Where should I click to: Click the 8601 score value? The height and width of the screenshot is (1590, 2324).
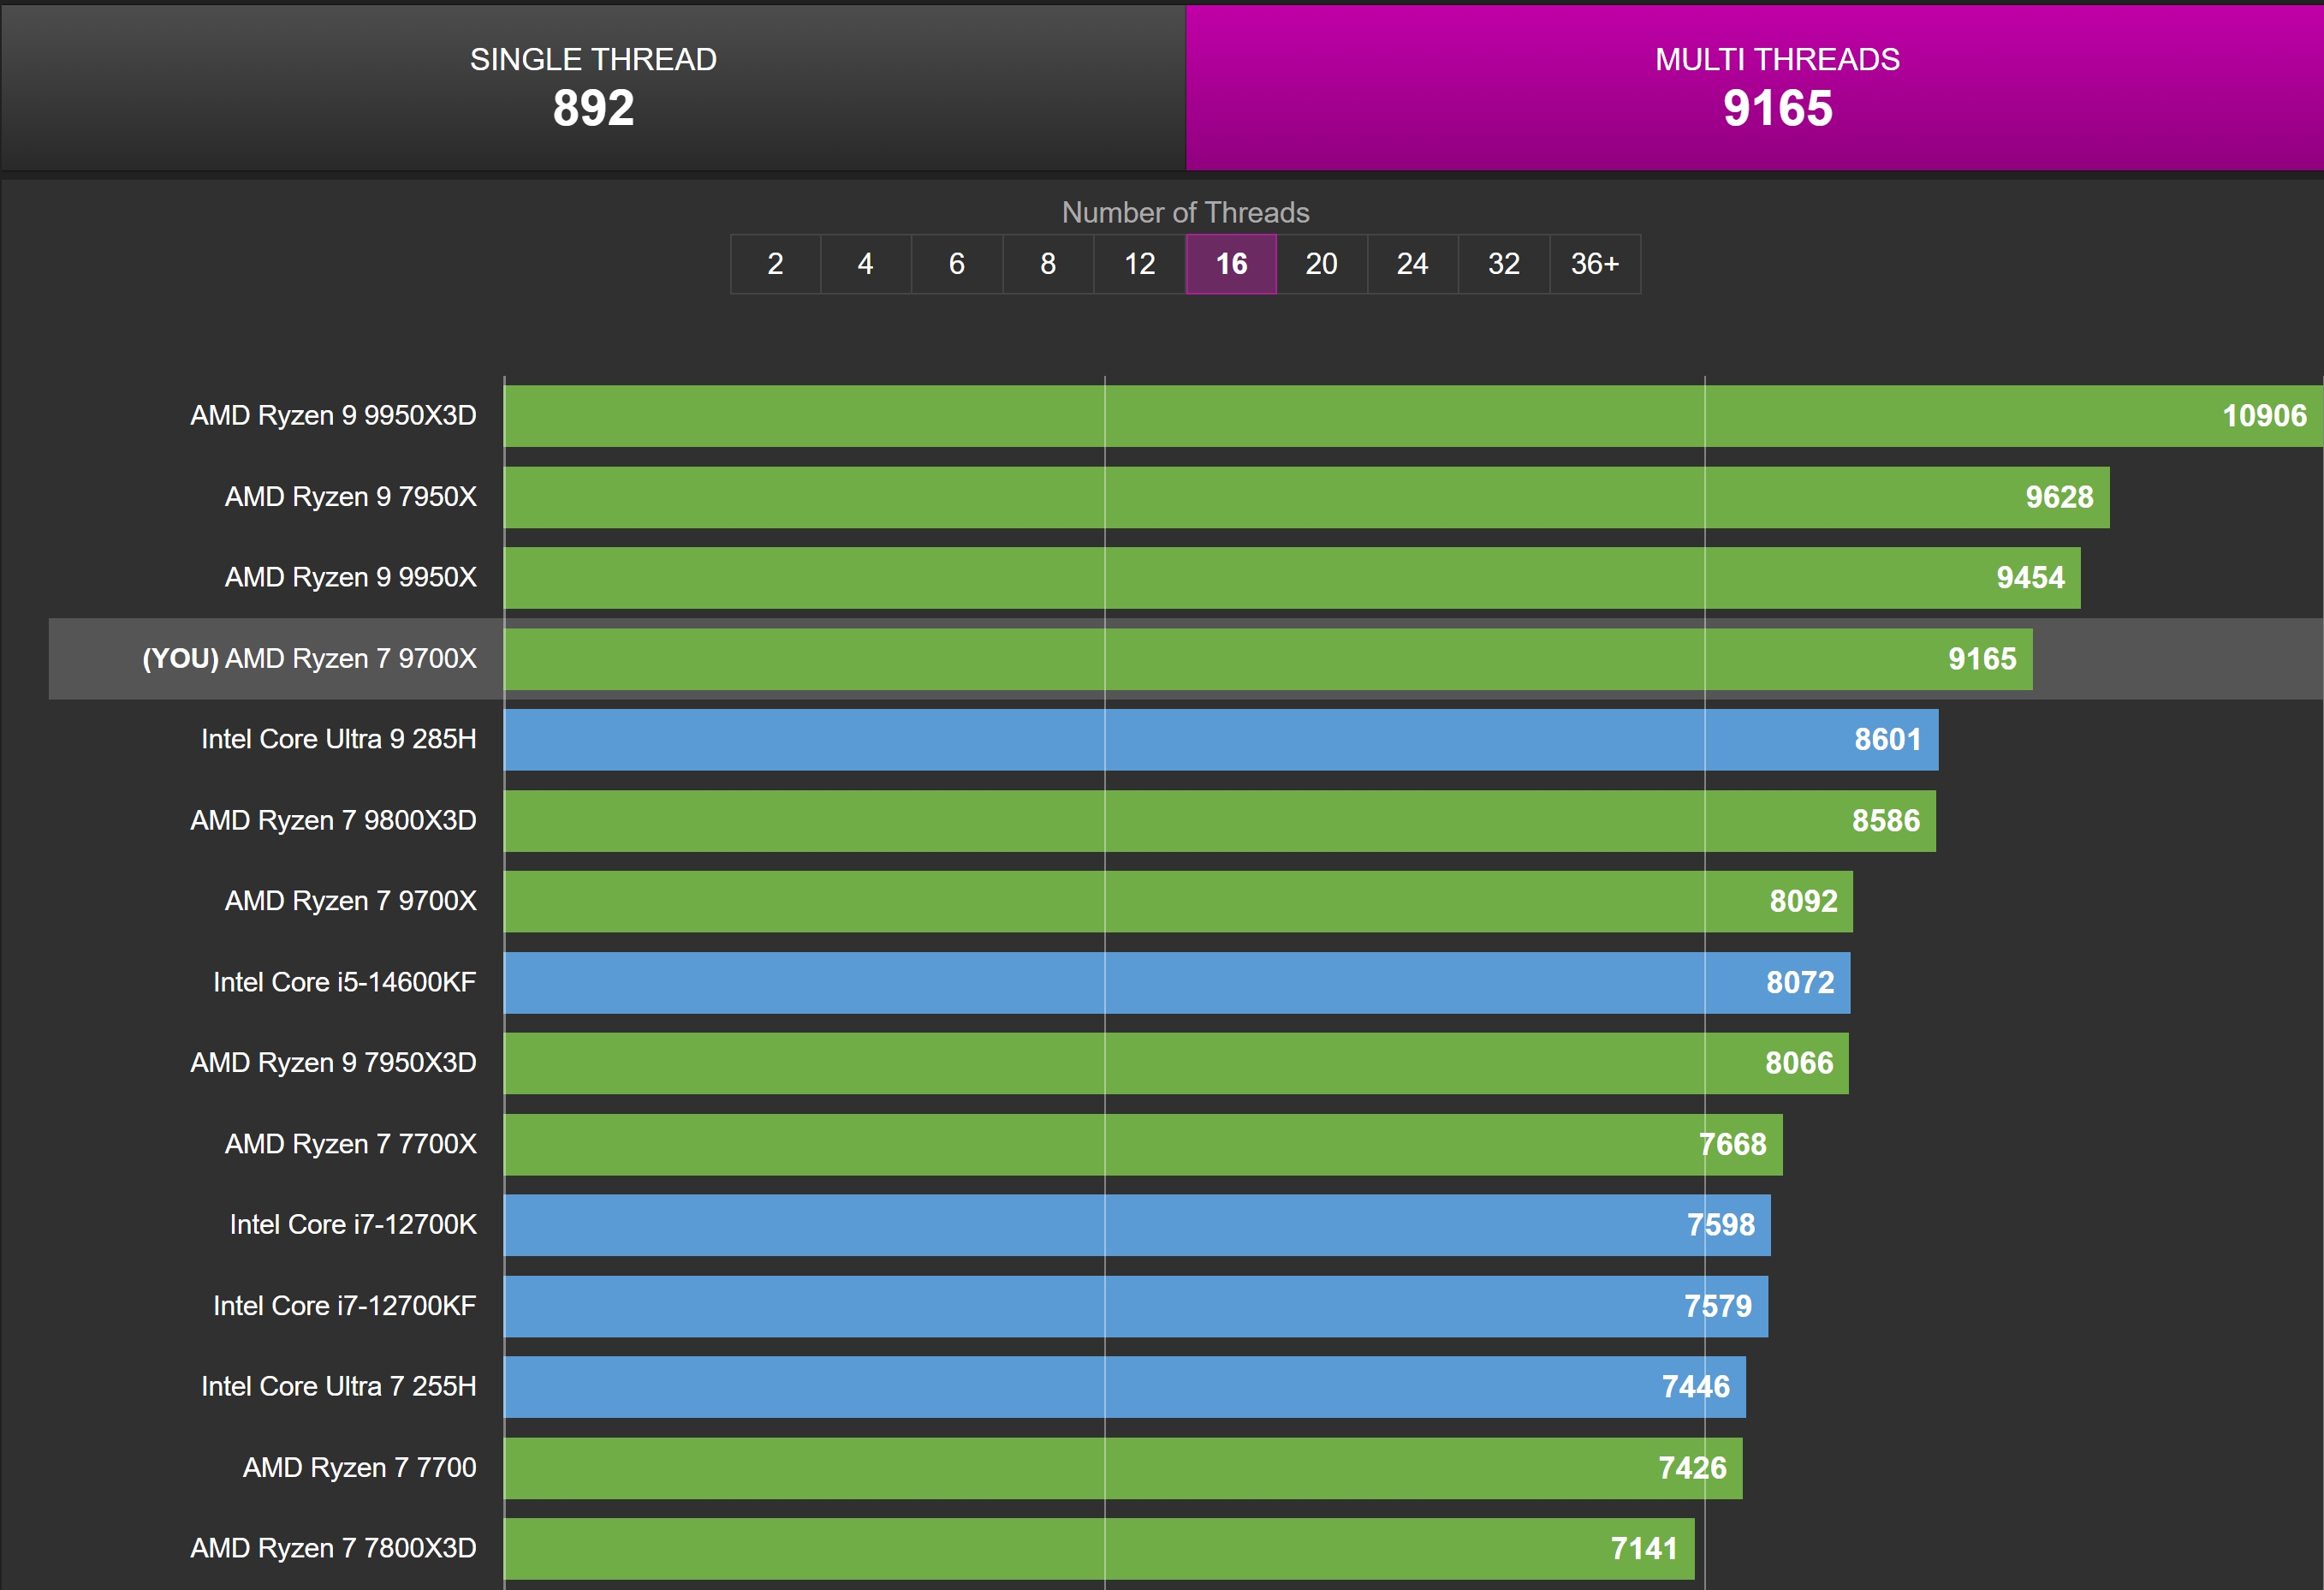click(1888, 740)
